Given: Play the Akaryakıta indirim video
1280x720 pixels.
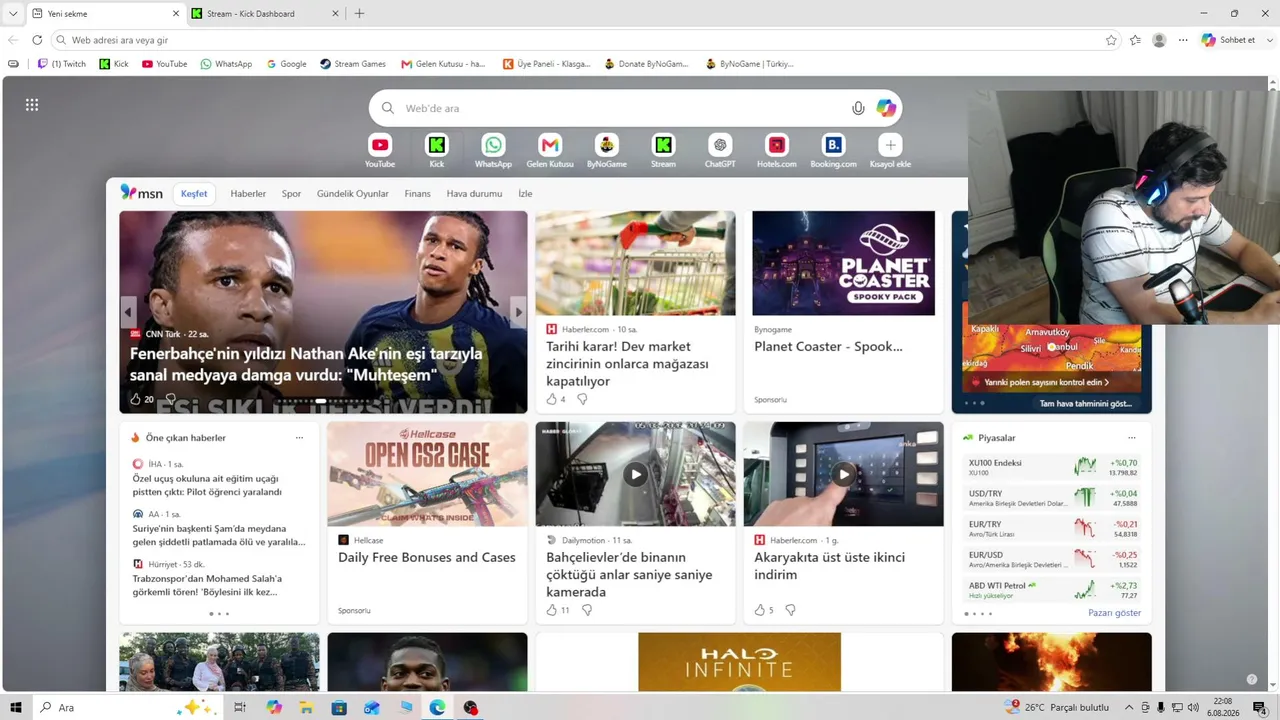Looking at the screenshot, I should tap(843, 475).
